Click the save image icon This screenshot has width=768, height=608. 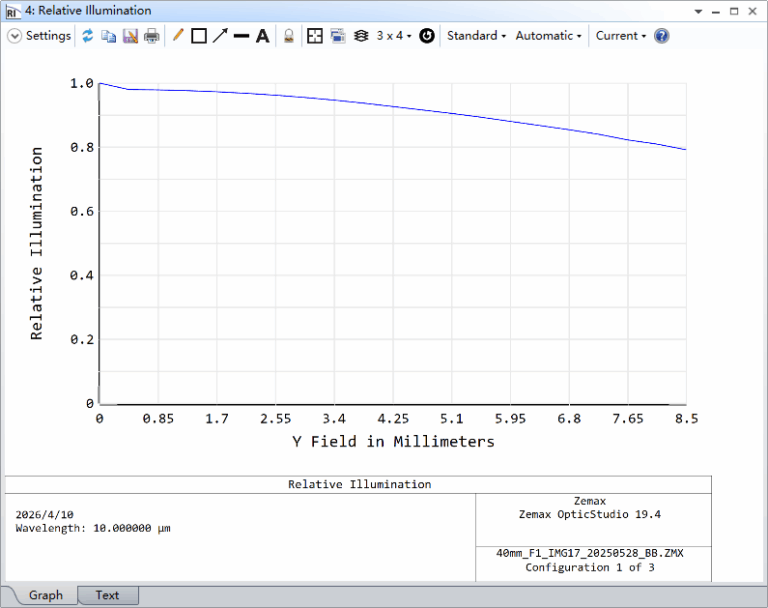(x=130, y=36)
